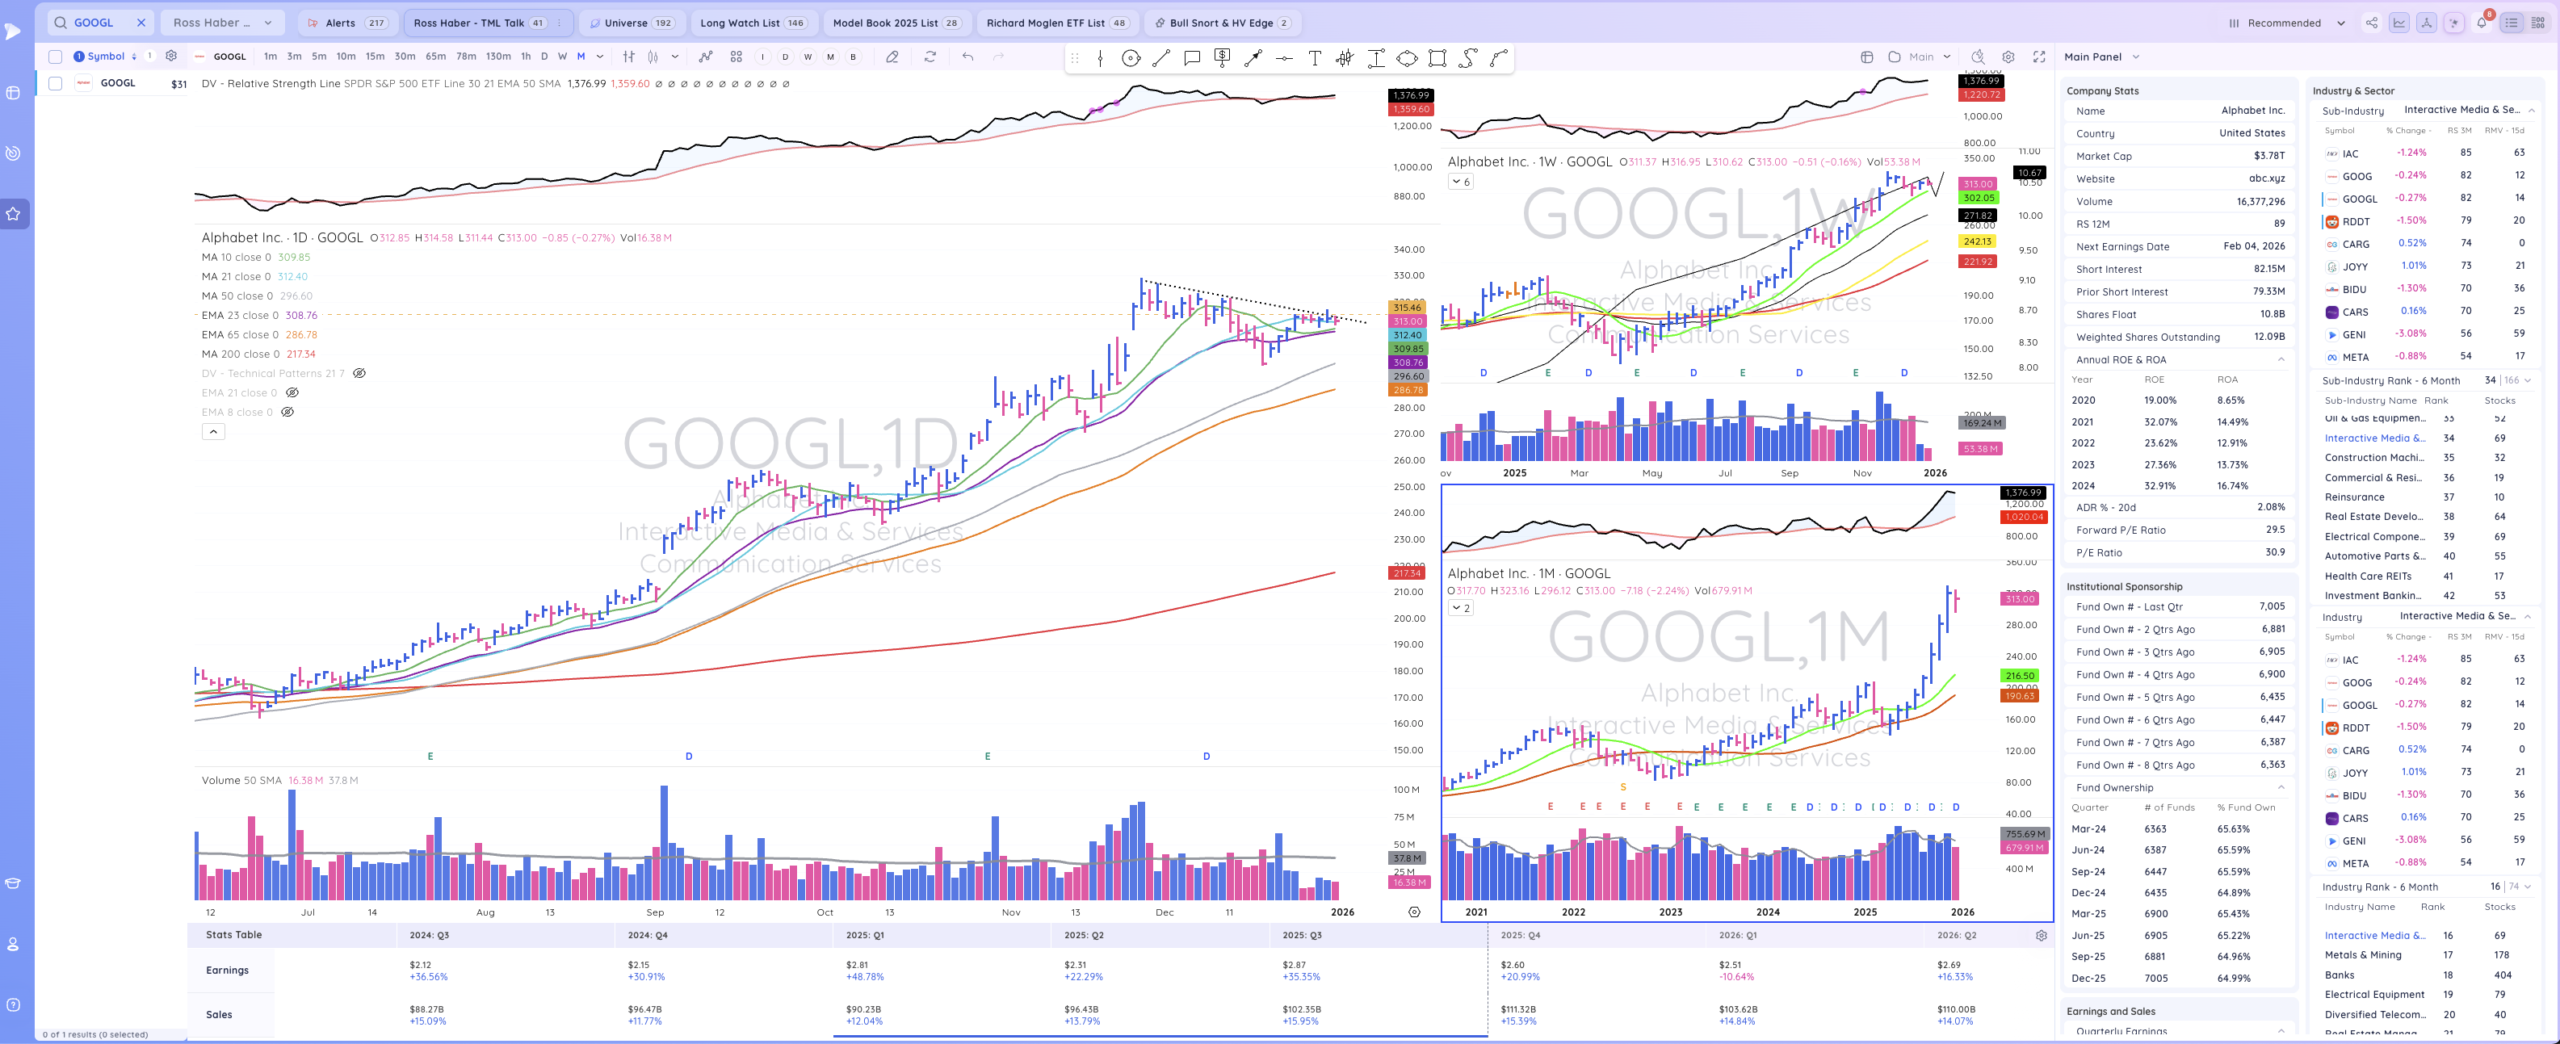Unhide the DV Technical Patterns indicator
Viewport: 2560px width, 1044px height.
359,373
